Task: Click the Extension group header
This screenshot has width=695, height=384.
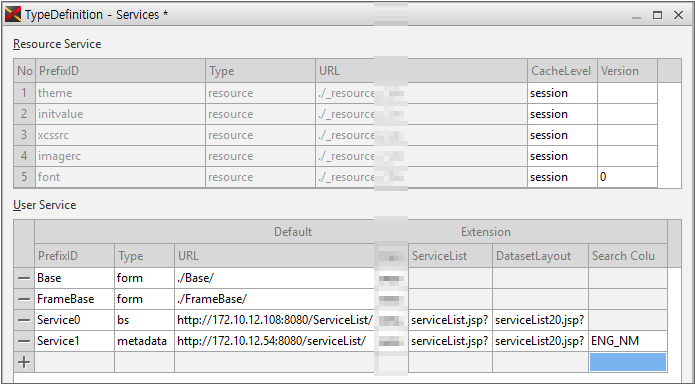Action: [x=485, y=232]
